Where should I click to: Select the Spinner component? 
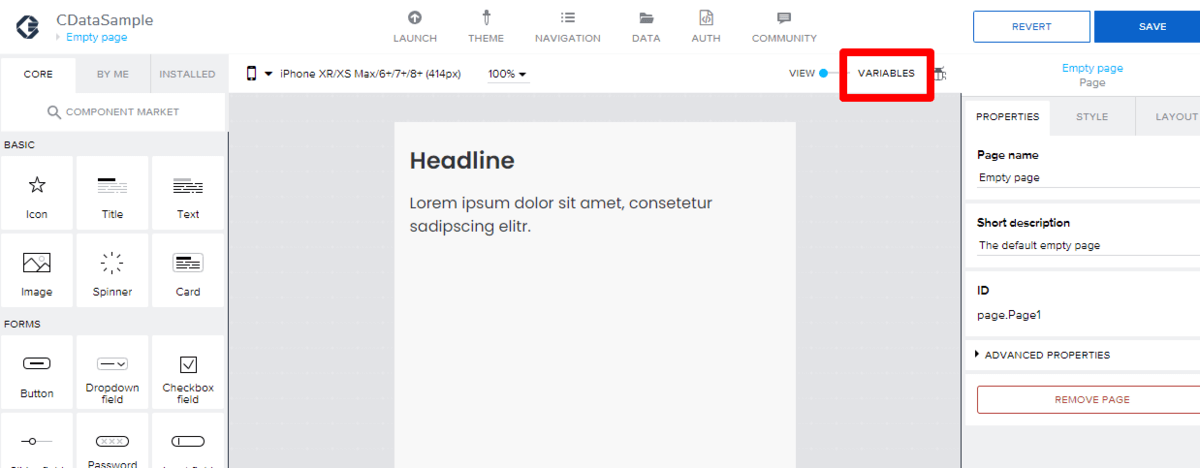click(x=112, y=271)
